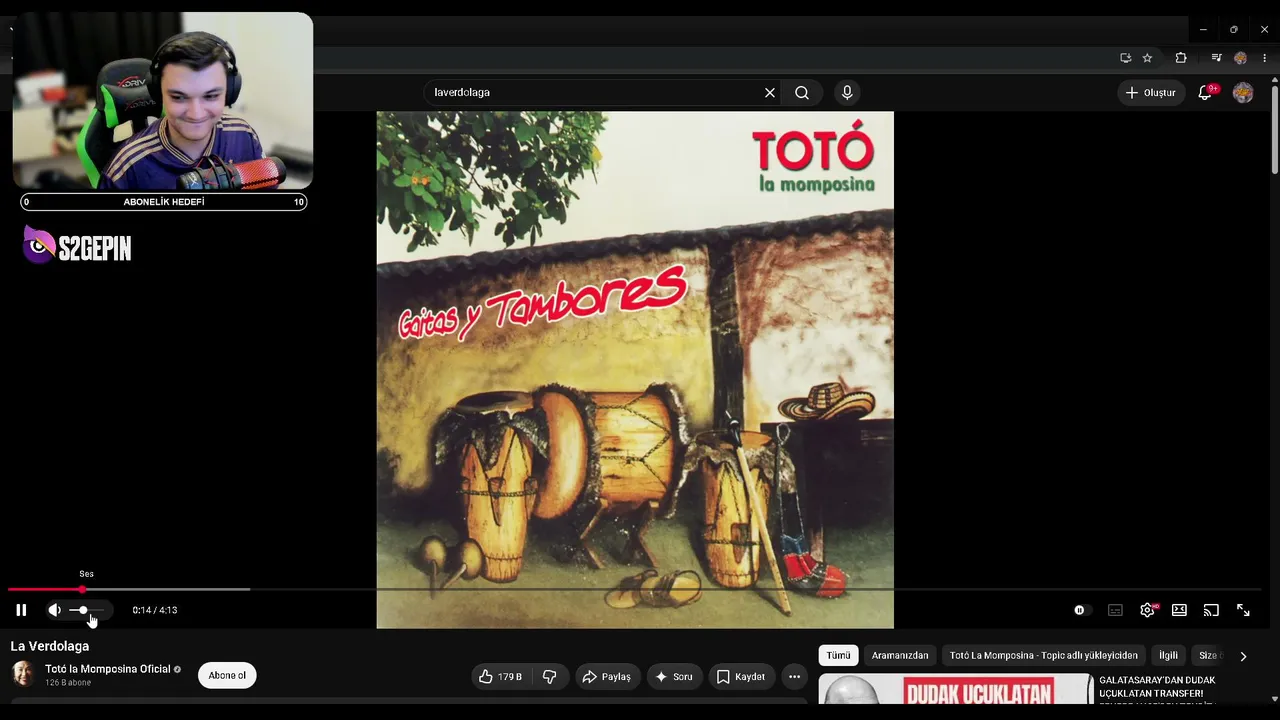Click the page scrollbar thumb on the right edge
Image resolution: width=1280 pixels, height=720 pixels.
(x=1274, y=130)
